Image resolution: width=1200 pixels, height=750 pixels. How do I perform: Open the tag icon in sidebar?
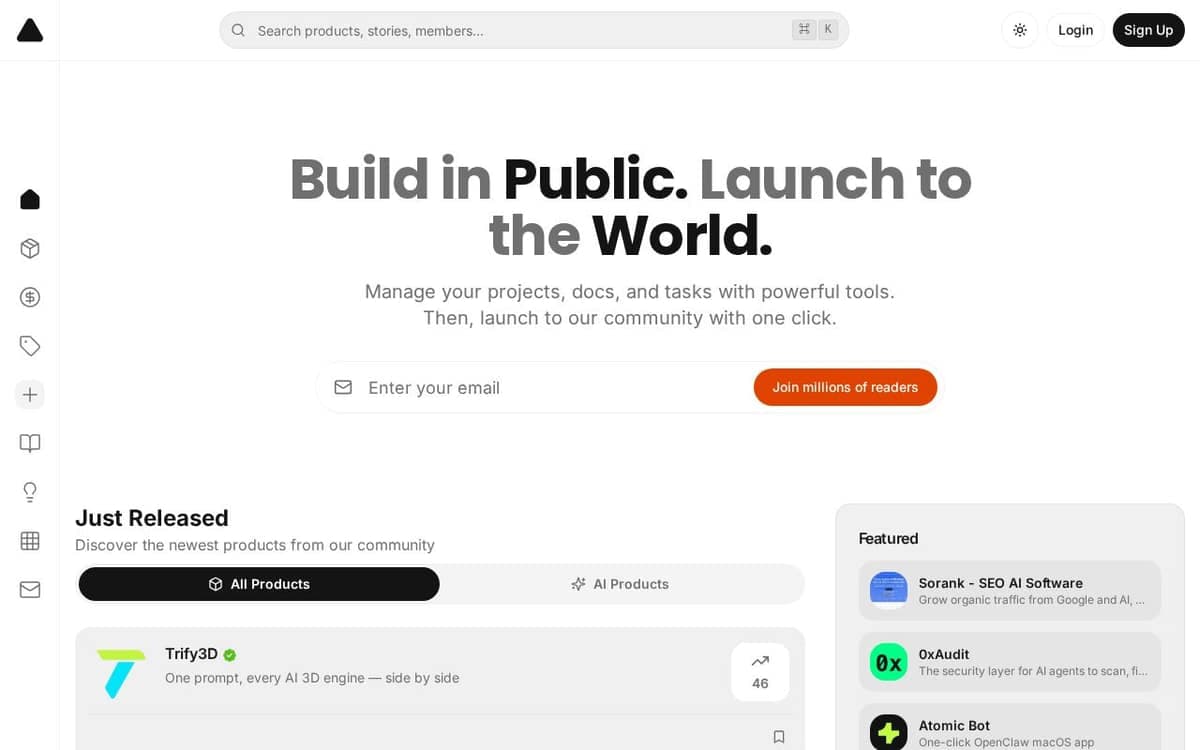click(30, 346)
